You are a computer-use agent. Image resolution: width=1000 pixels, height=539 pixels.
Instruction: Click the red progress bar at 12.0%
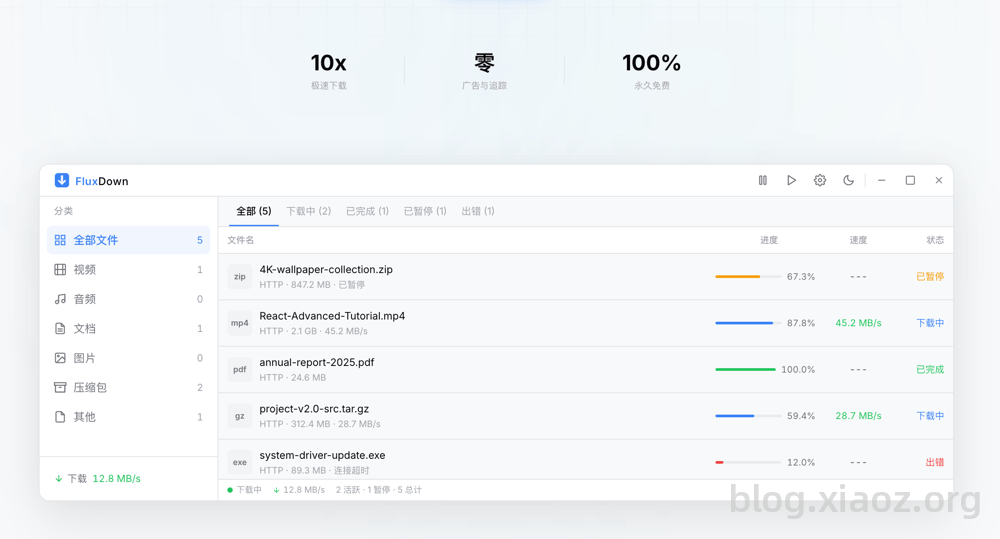[x=747, y=462]
